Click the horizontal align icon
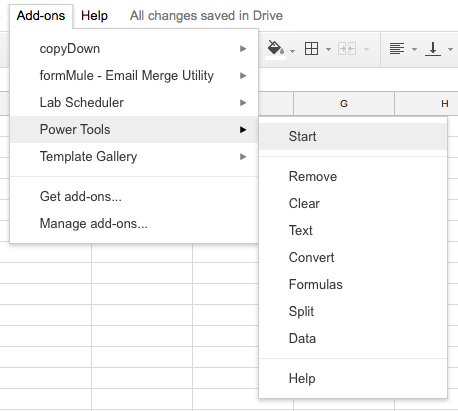Viewport: 458px width, 411px height. [397, 49]
